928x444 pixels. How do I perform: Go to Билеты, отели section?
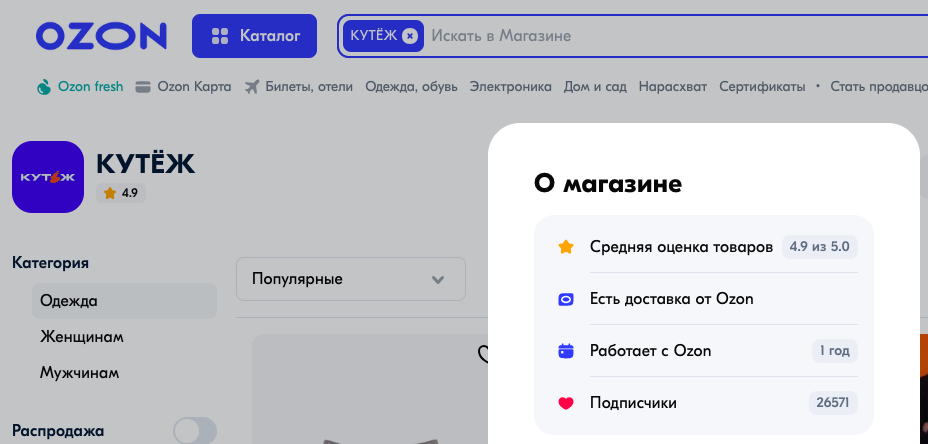[298, 87]
